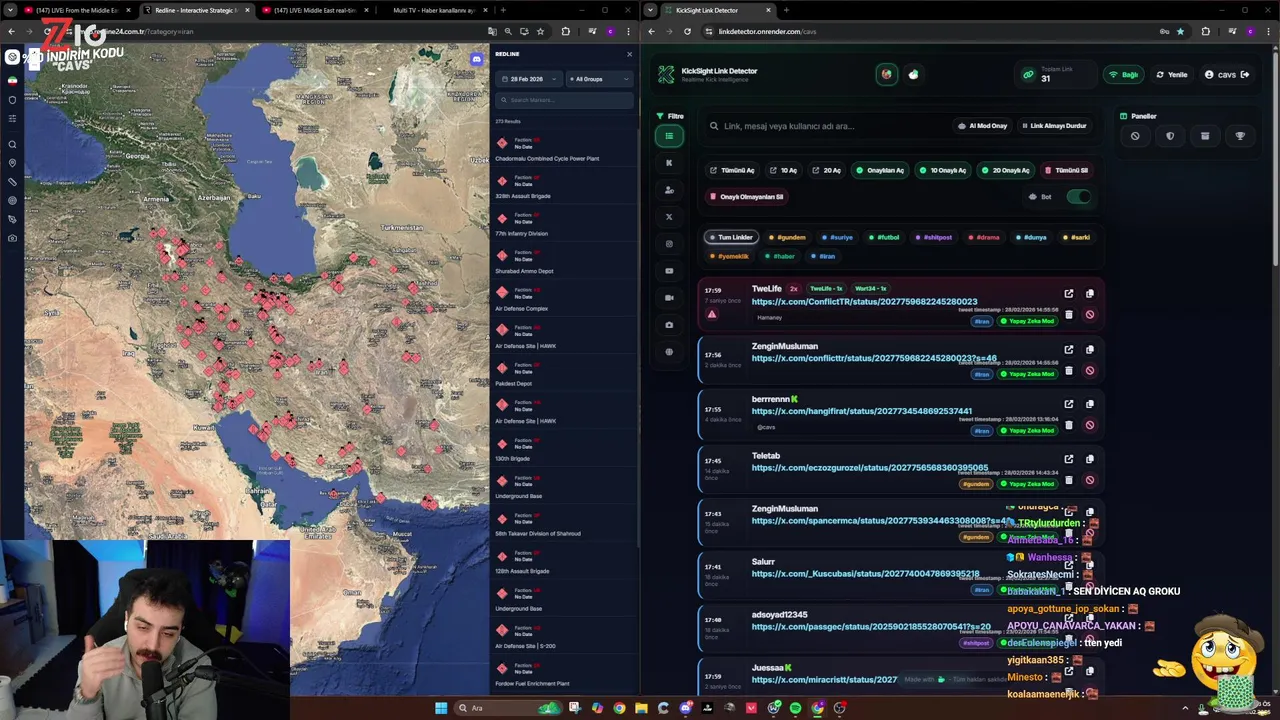This screenshot has height=720, width=1280.
Task: Filter links by #shitpost tag
Action: pos(934,238)
